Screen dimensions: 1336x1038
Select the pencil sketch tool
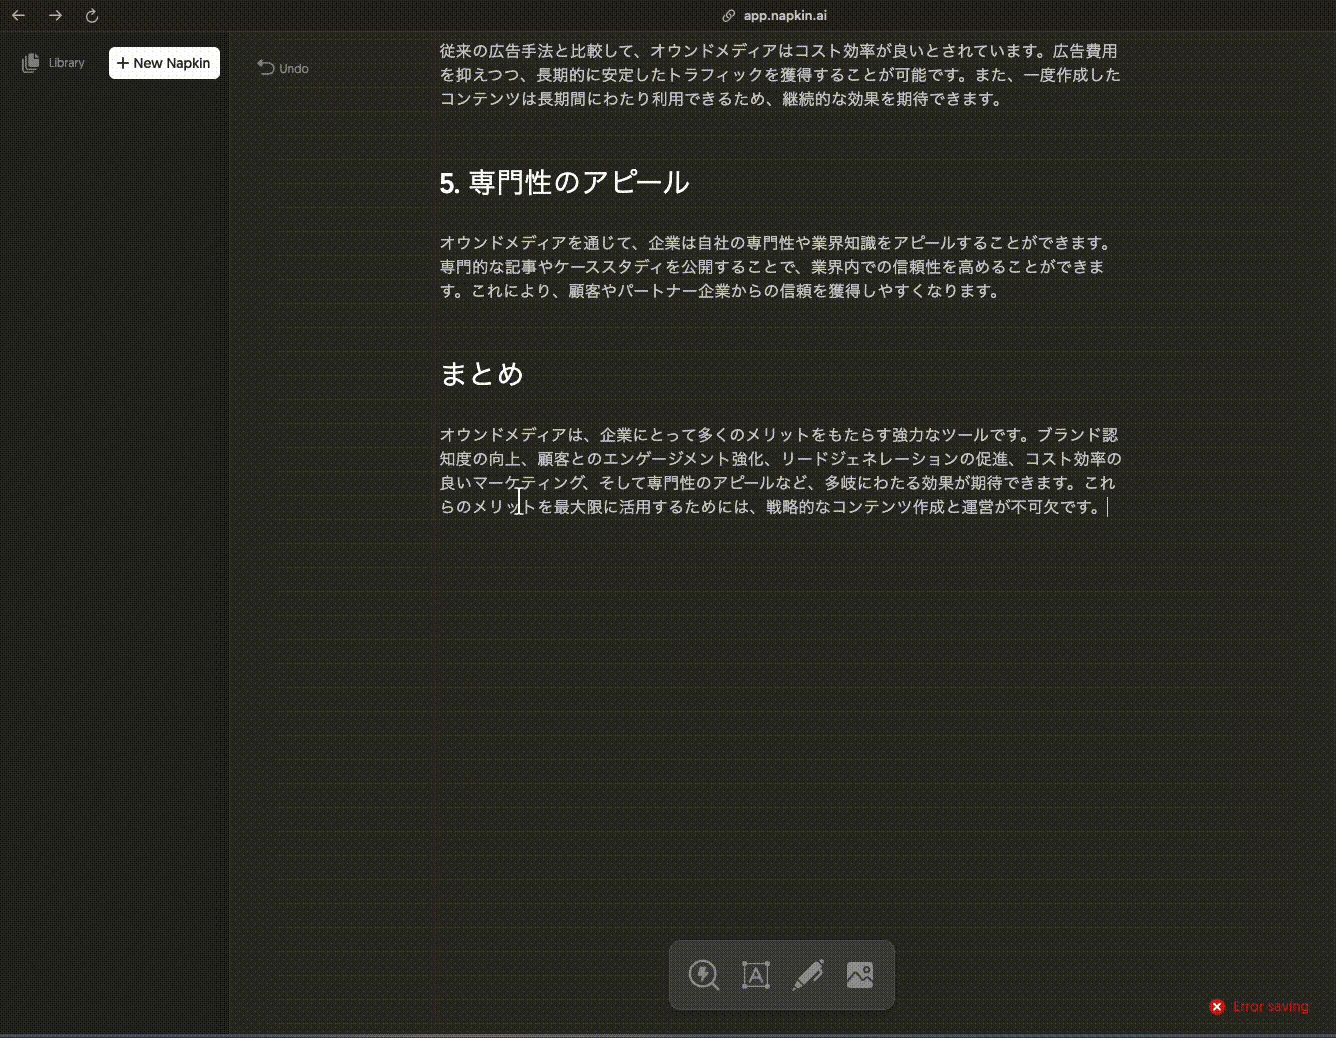(x=808, y=975)
